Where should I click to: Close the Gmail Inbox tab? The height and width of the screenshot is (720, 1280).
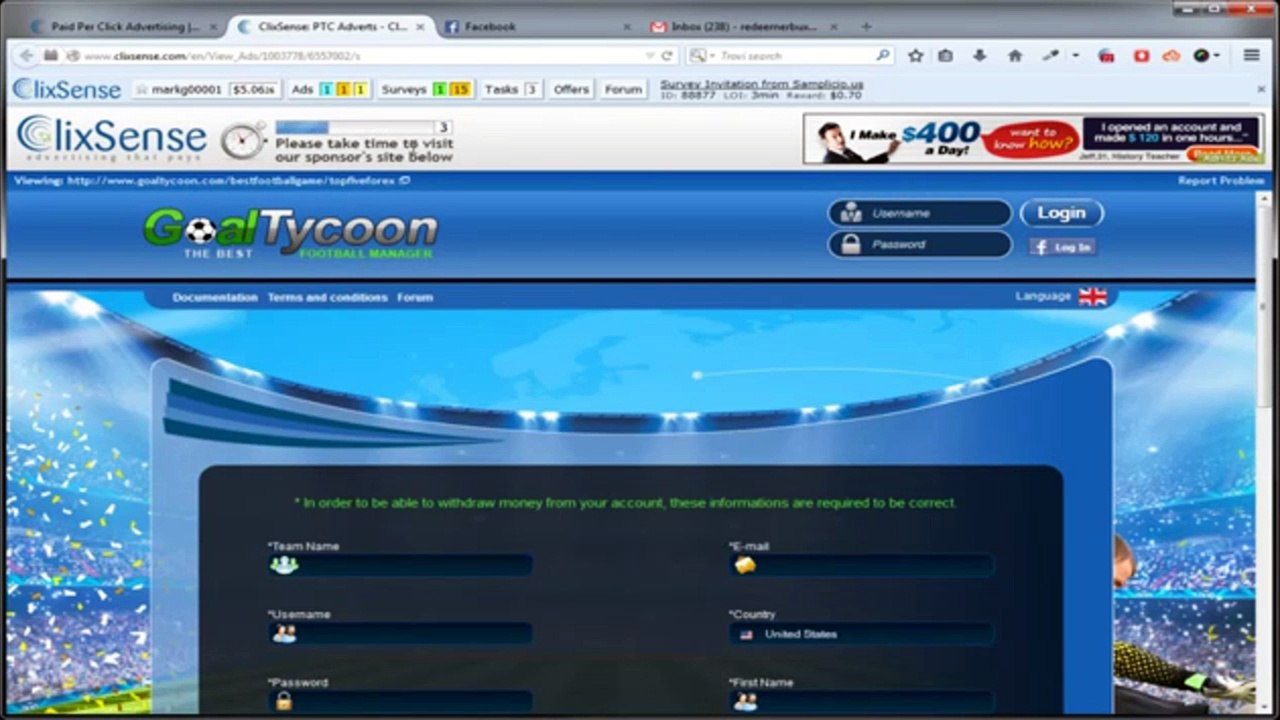click(x=834, y=27)
